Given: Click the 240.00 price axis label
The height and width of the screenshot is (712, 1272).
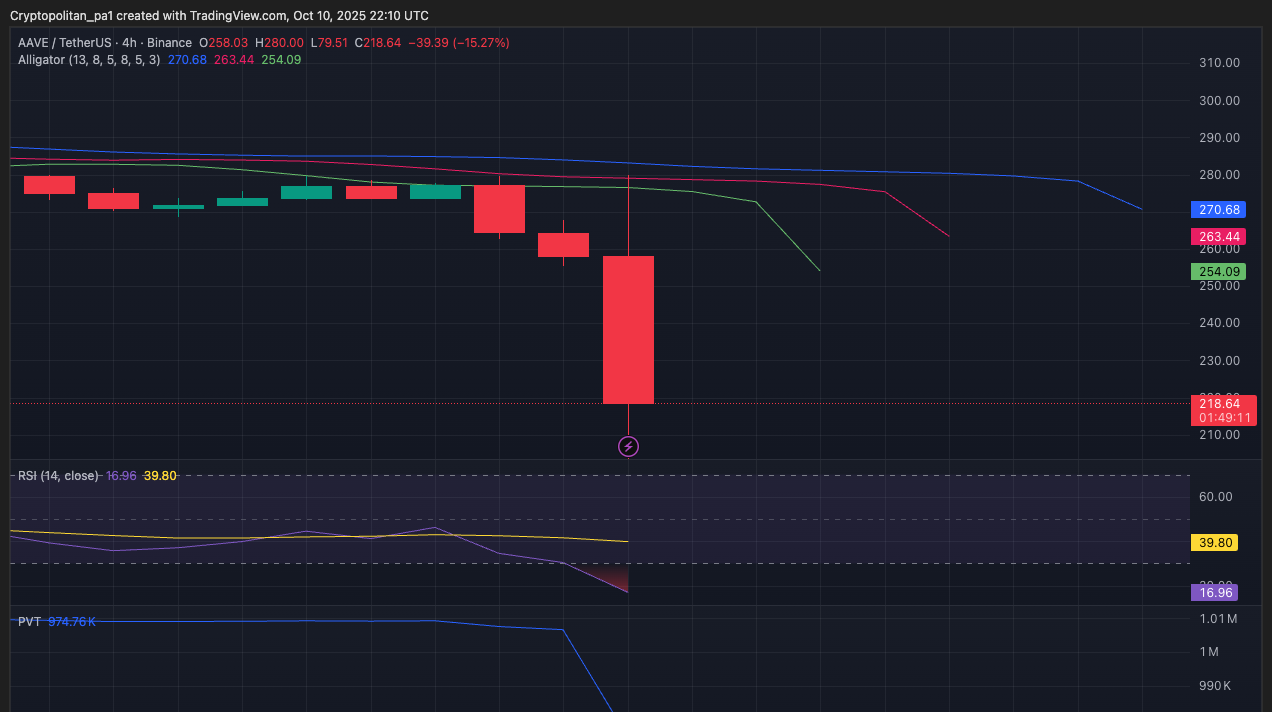Looking at the screenshot, I should [x=1219, y=323].
